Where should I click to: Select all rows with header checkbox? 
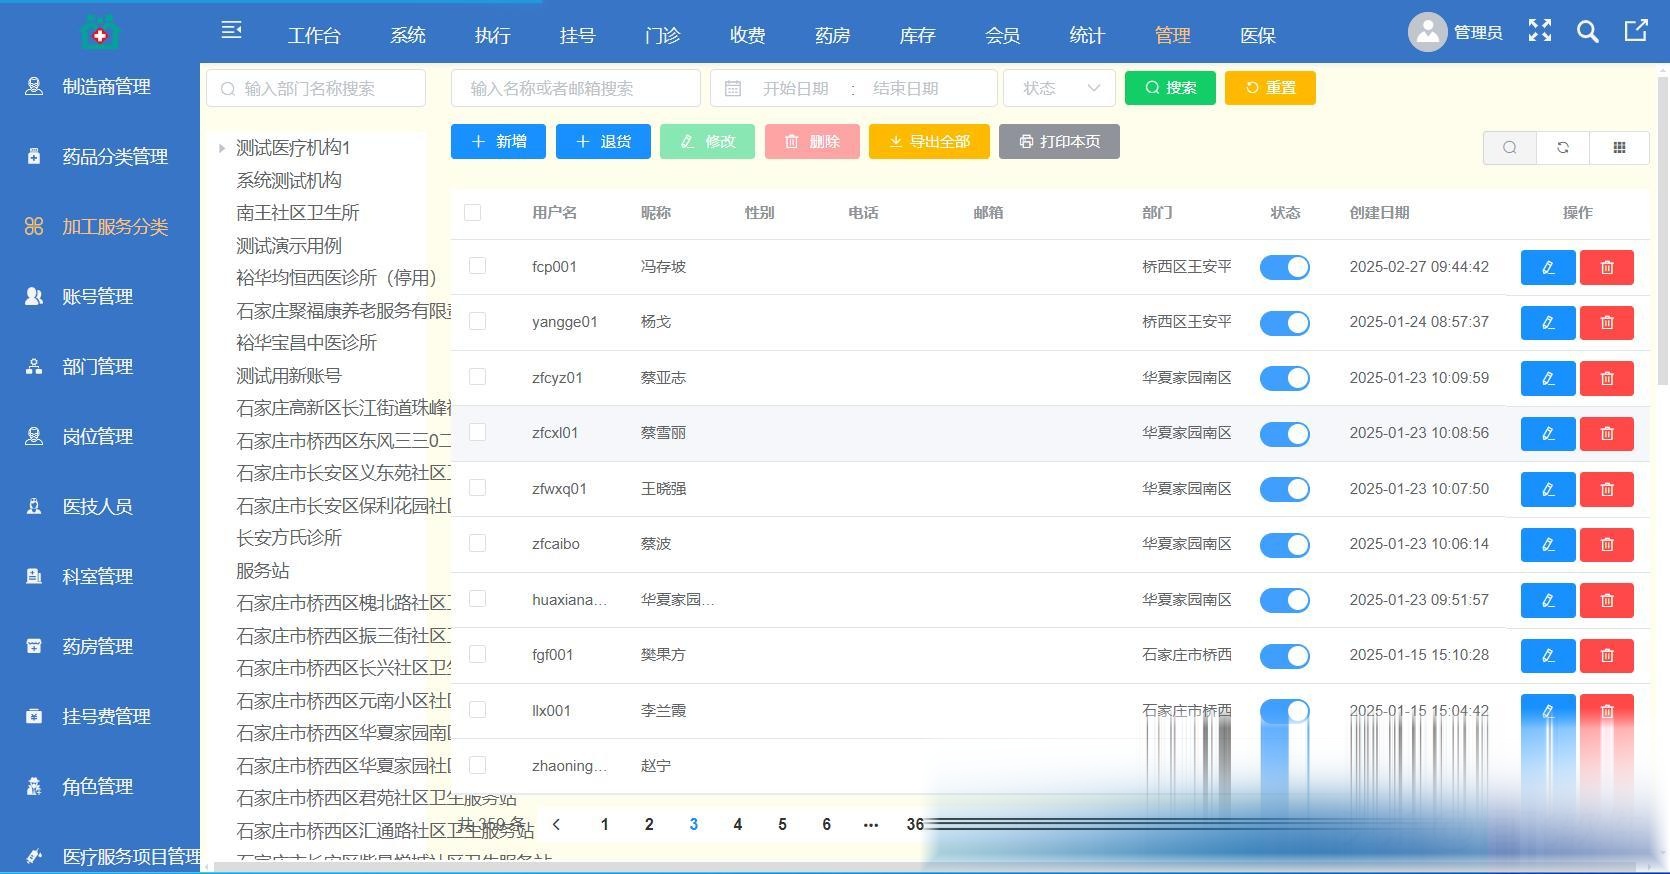tap(473, 212)
